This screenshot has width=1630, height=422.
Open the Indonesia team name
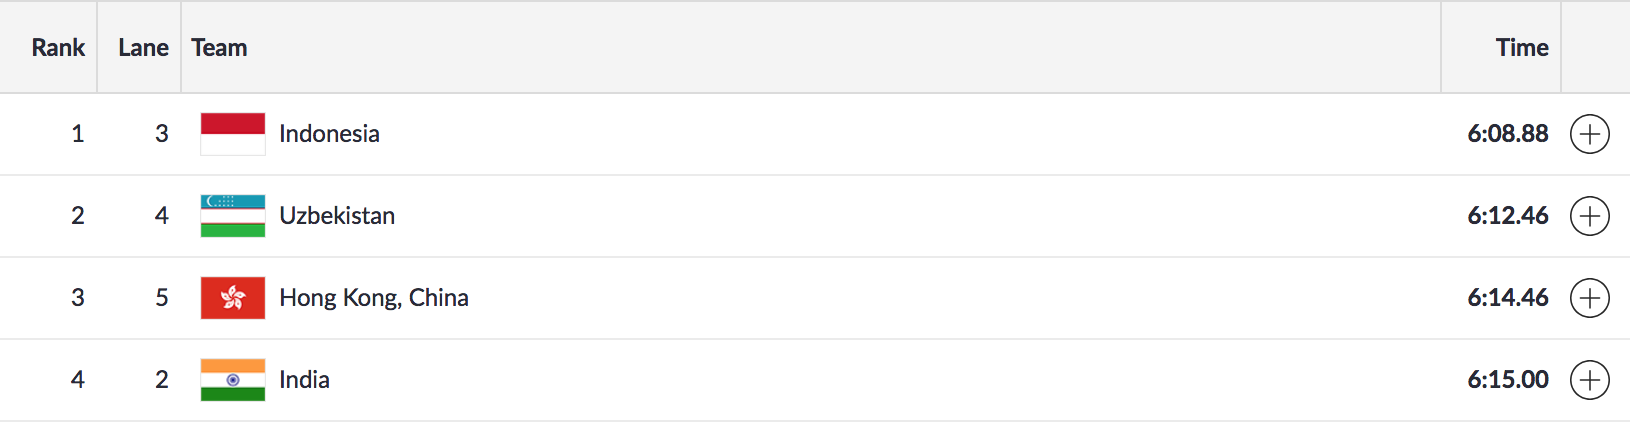(329, 134)
